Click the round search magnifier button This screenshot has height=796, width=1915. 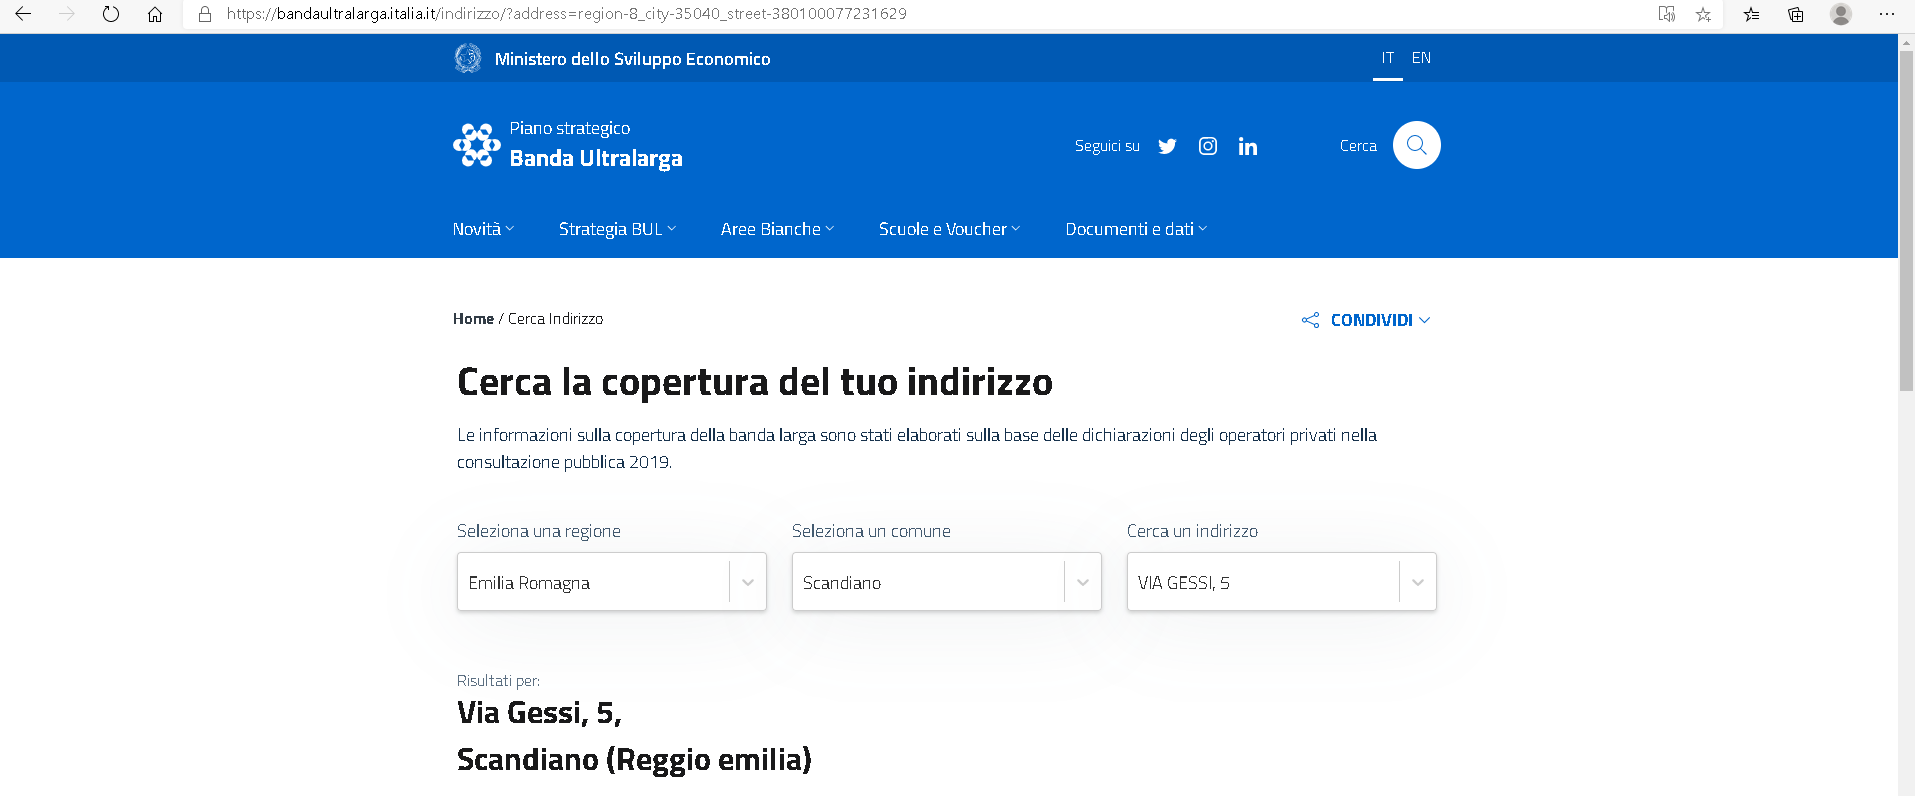1416,145
